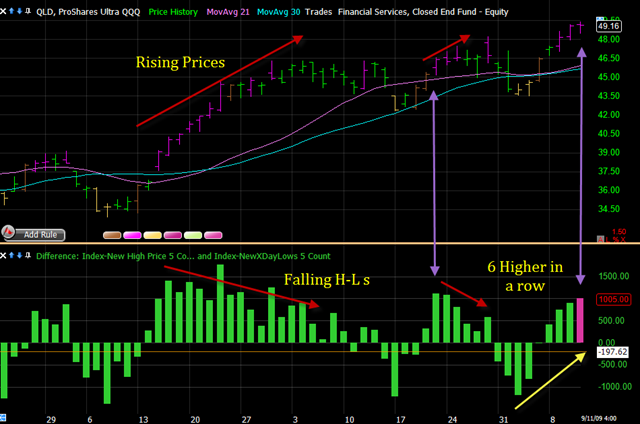Pin the Difference indicator pane
The image size is (640, 424).
pos(28,255)
